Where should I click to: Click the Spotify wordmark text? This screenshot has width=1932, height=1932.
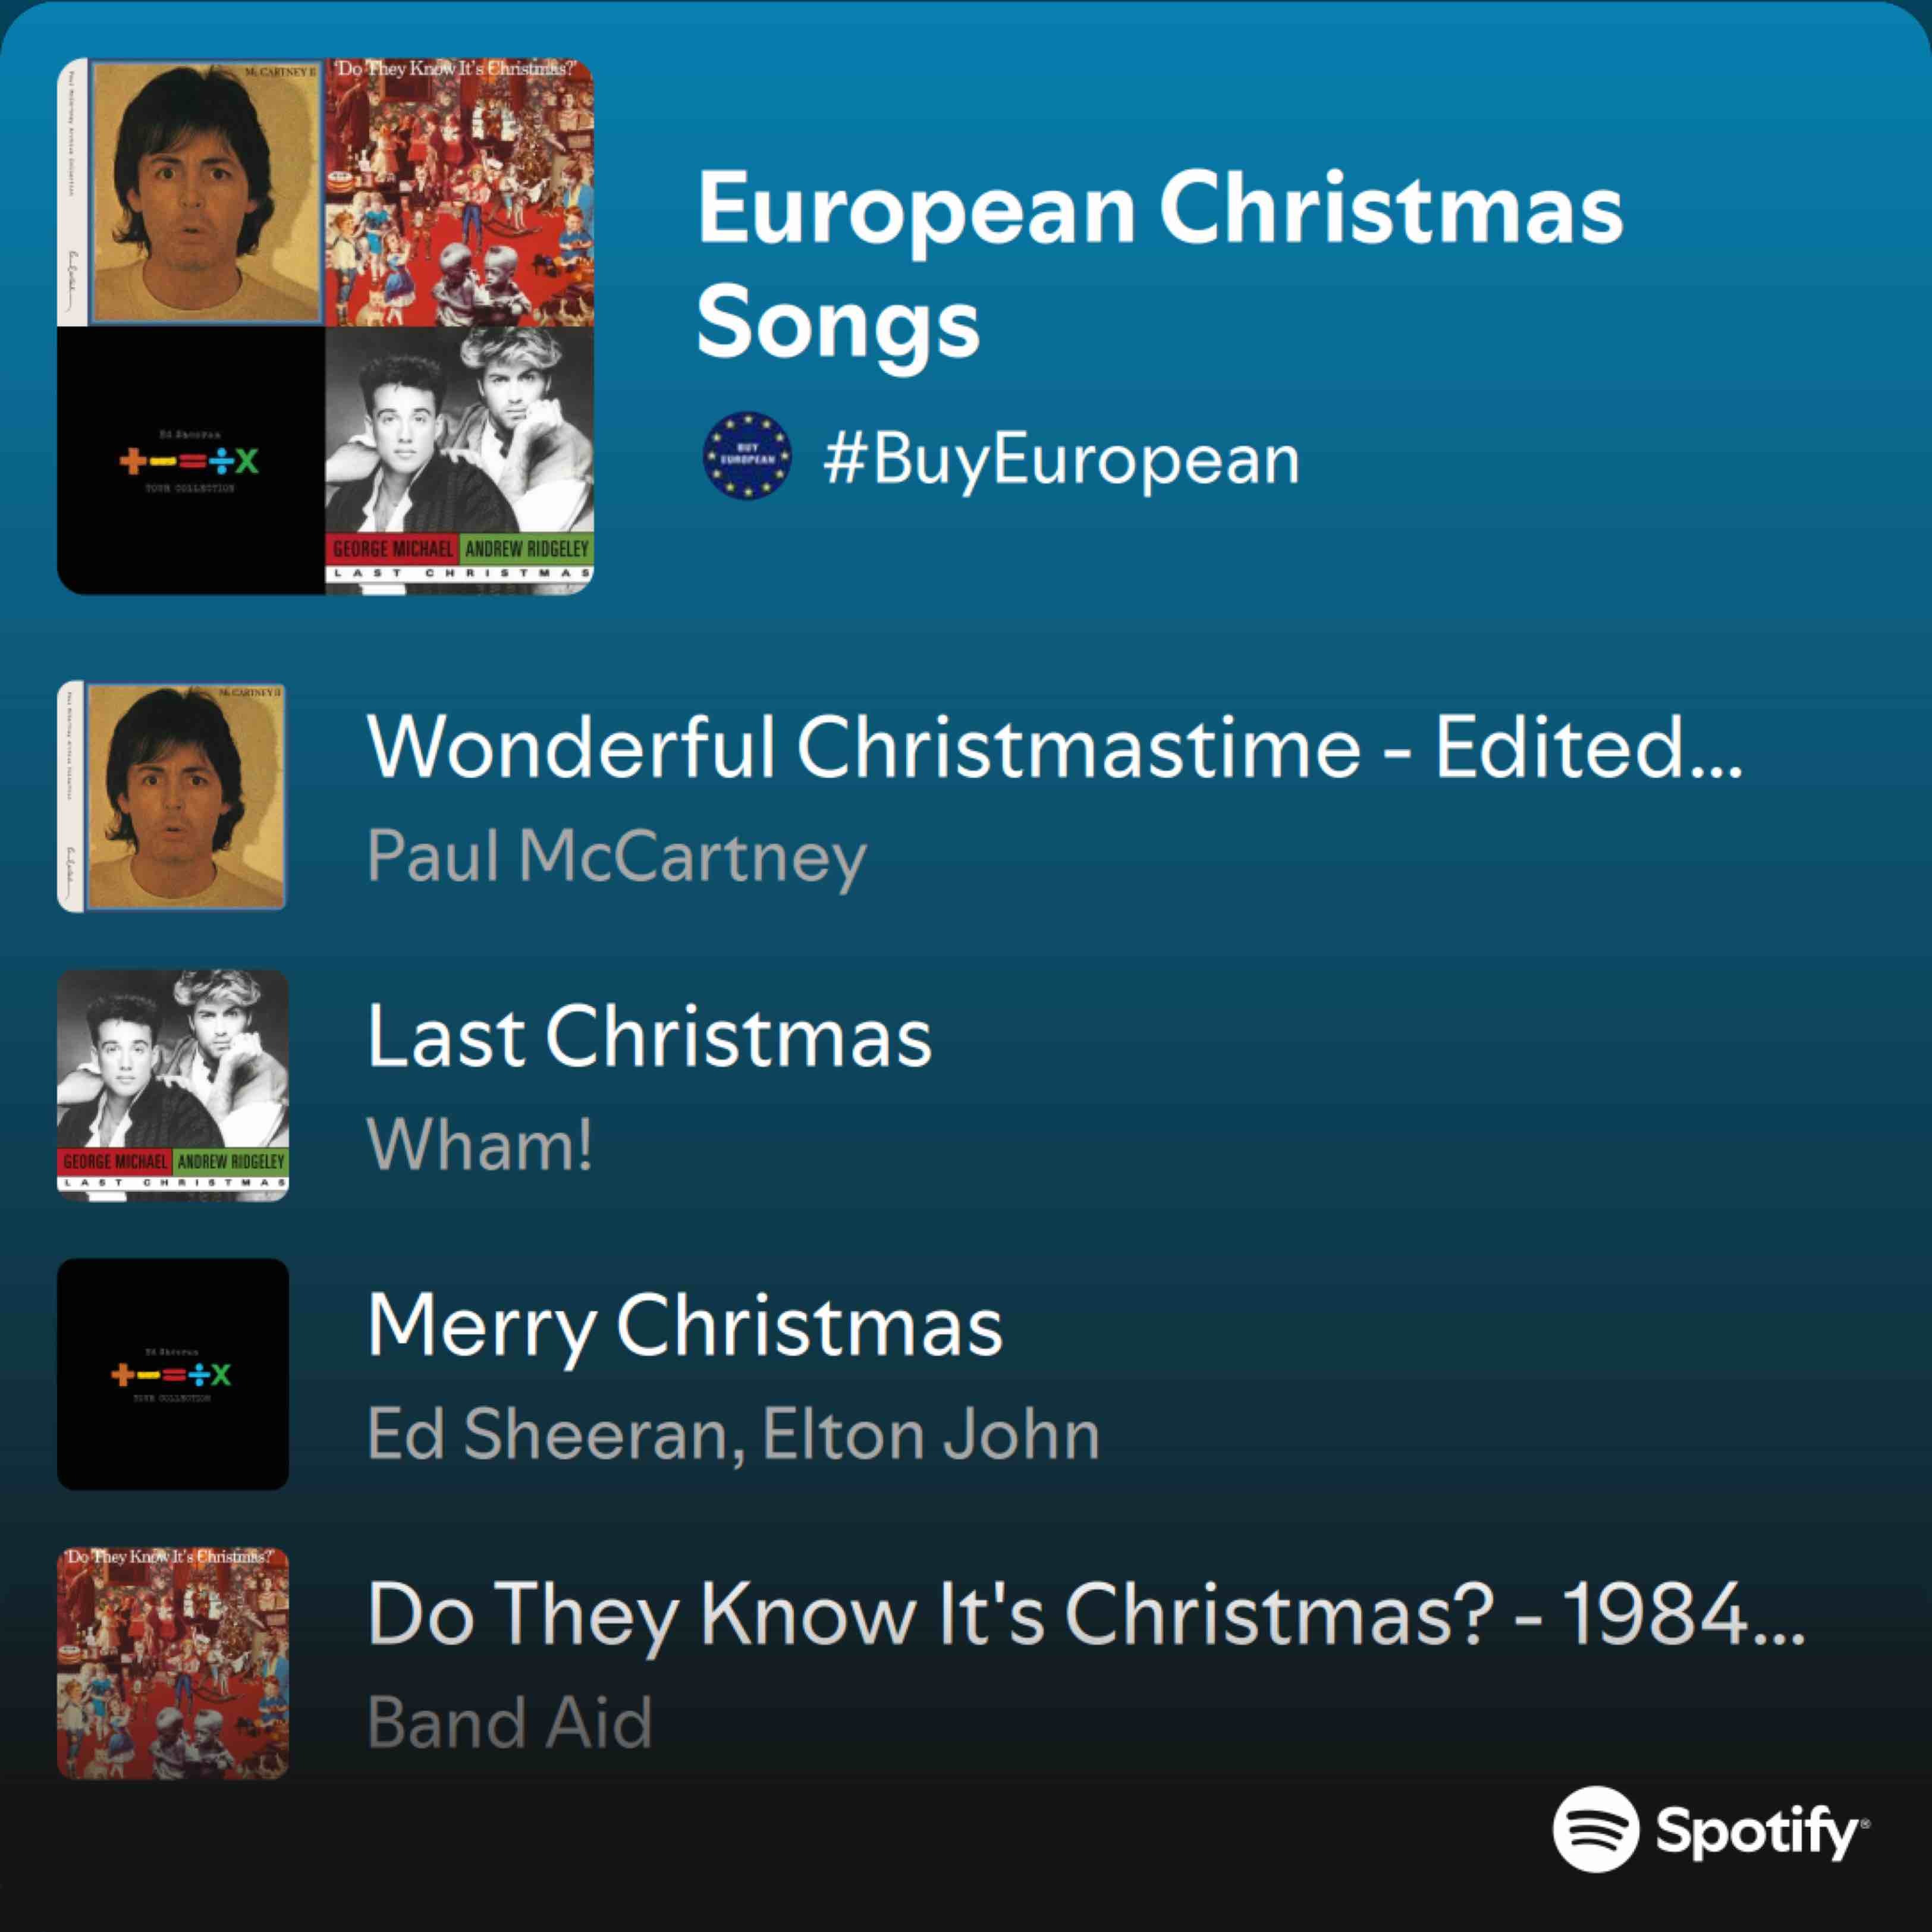tap(1761, 1831)
